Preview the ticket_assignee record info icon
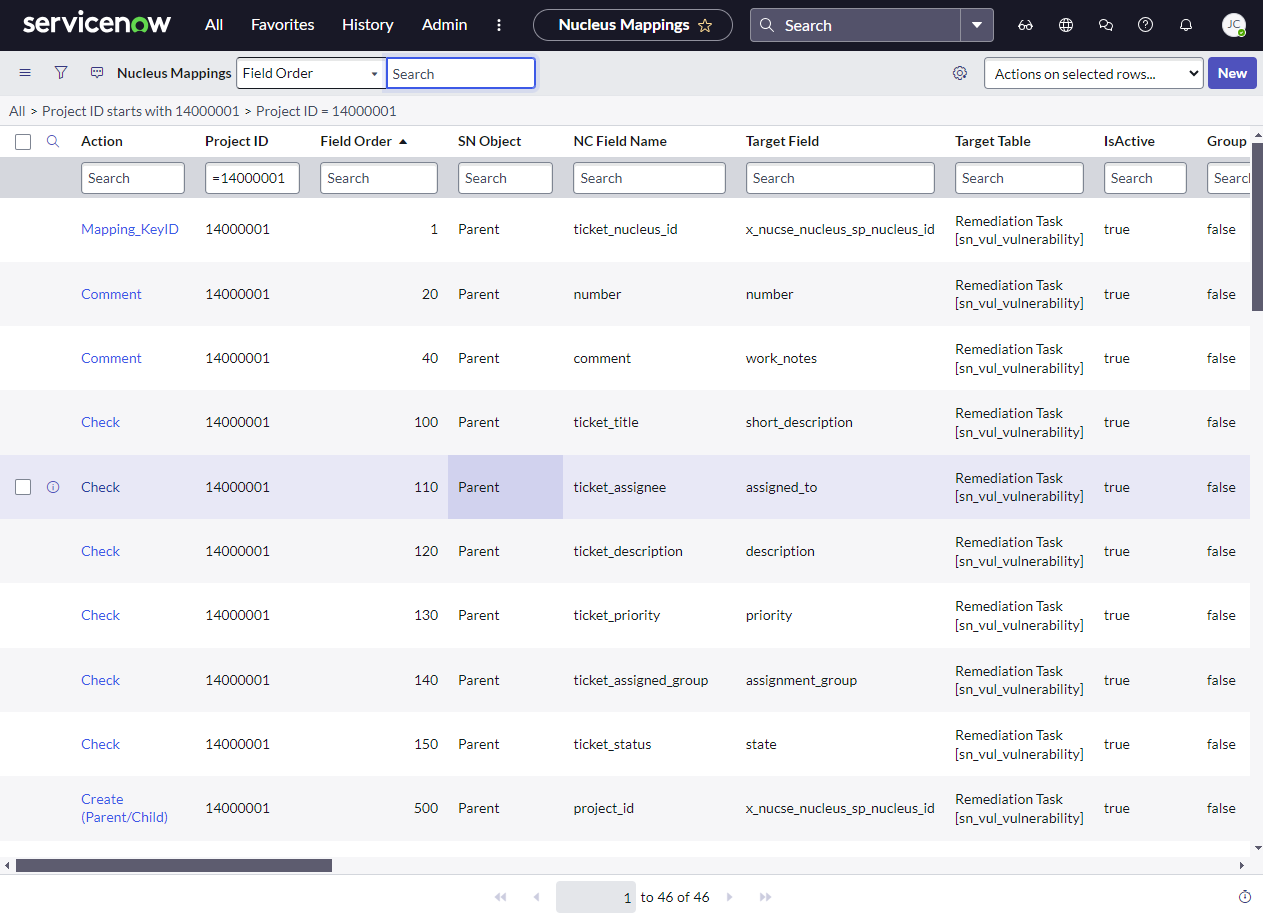Image resolution: width=1263 pixels, height=915 pixels. (53, 487)
